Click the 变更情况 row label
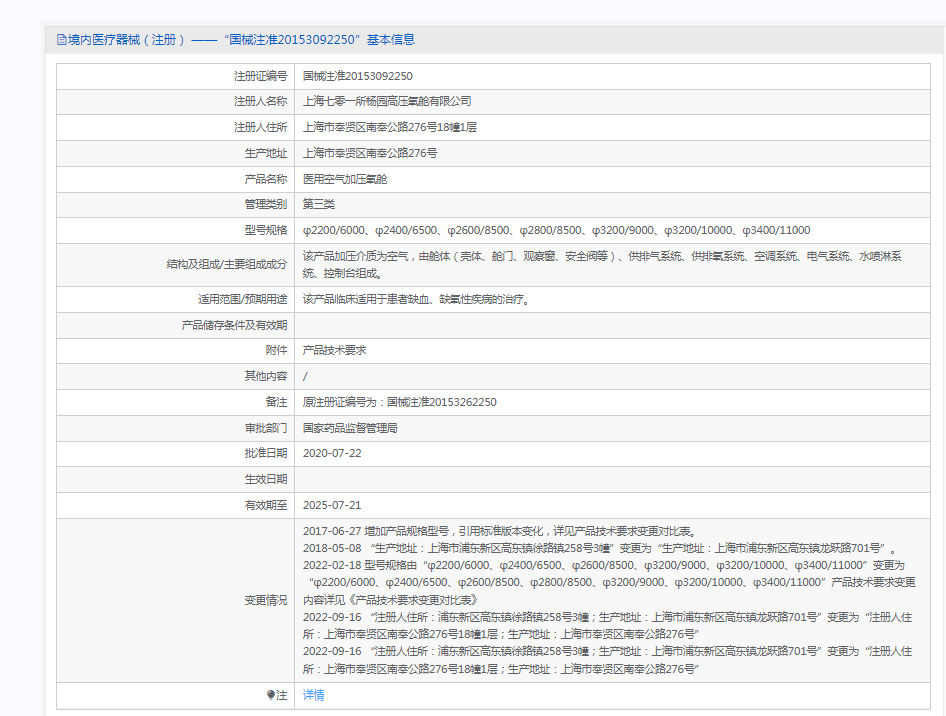 click(x=265, y=600)
